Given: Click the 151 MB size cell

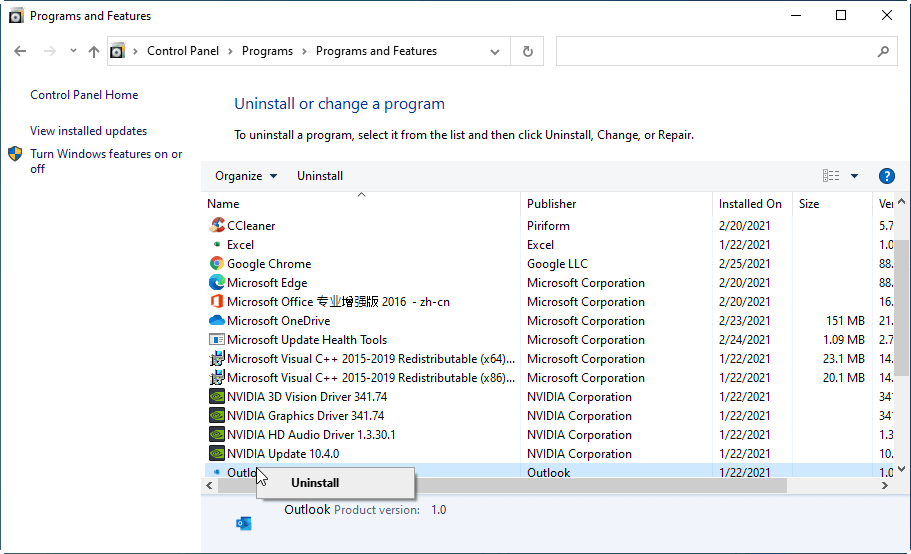Looking at the screenshot, I should point(845,321).
